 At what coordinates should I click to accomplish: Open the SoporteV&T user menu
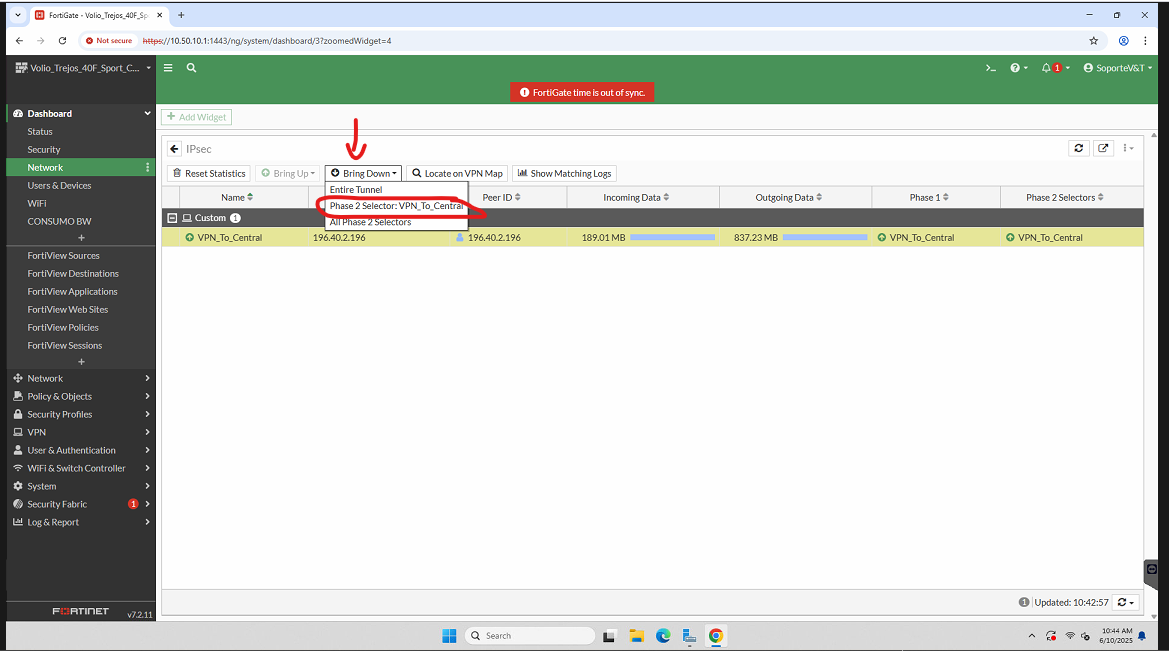click(x=1118, y=68)
